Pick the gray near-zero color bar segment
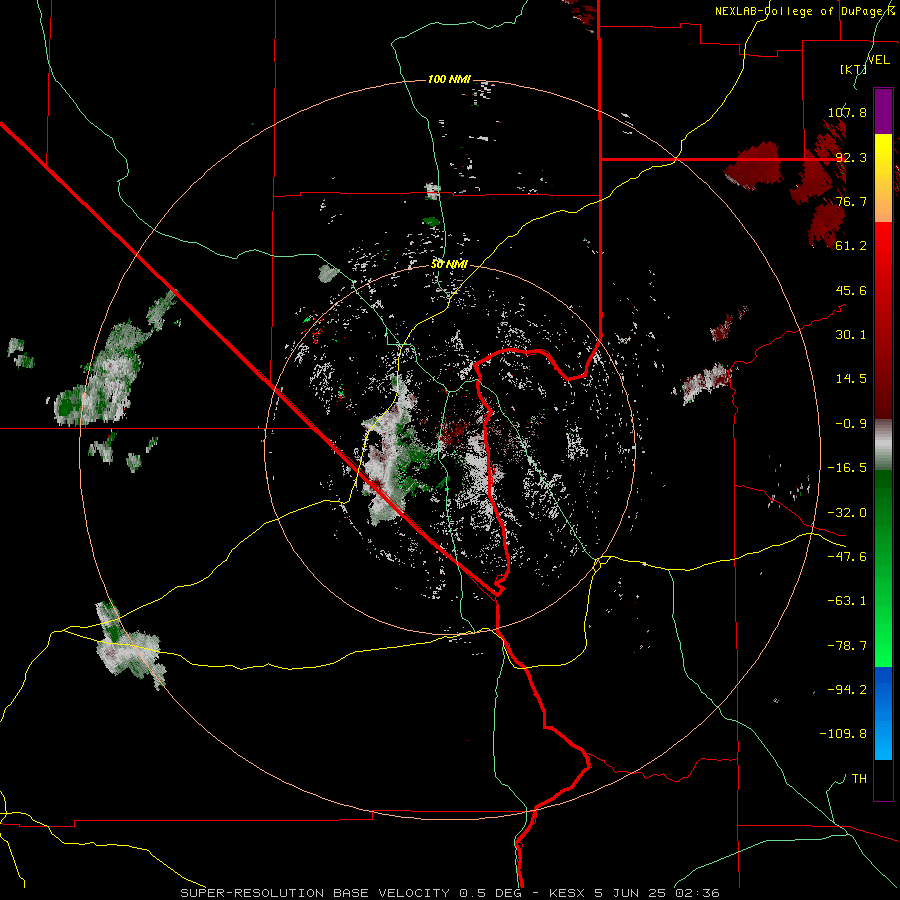The height and width of the screenshot is (900, 900). (x=883, y=445)
